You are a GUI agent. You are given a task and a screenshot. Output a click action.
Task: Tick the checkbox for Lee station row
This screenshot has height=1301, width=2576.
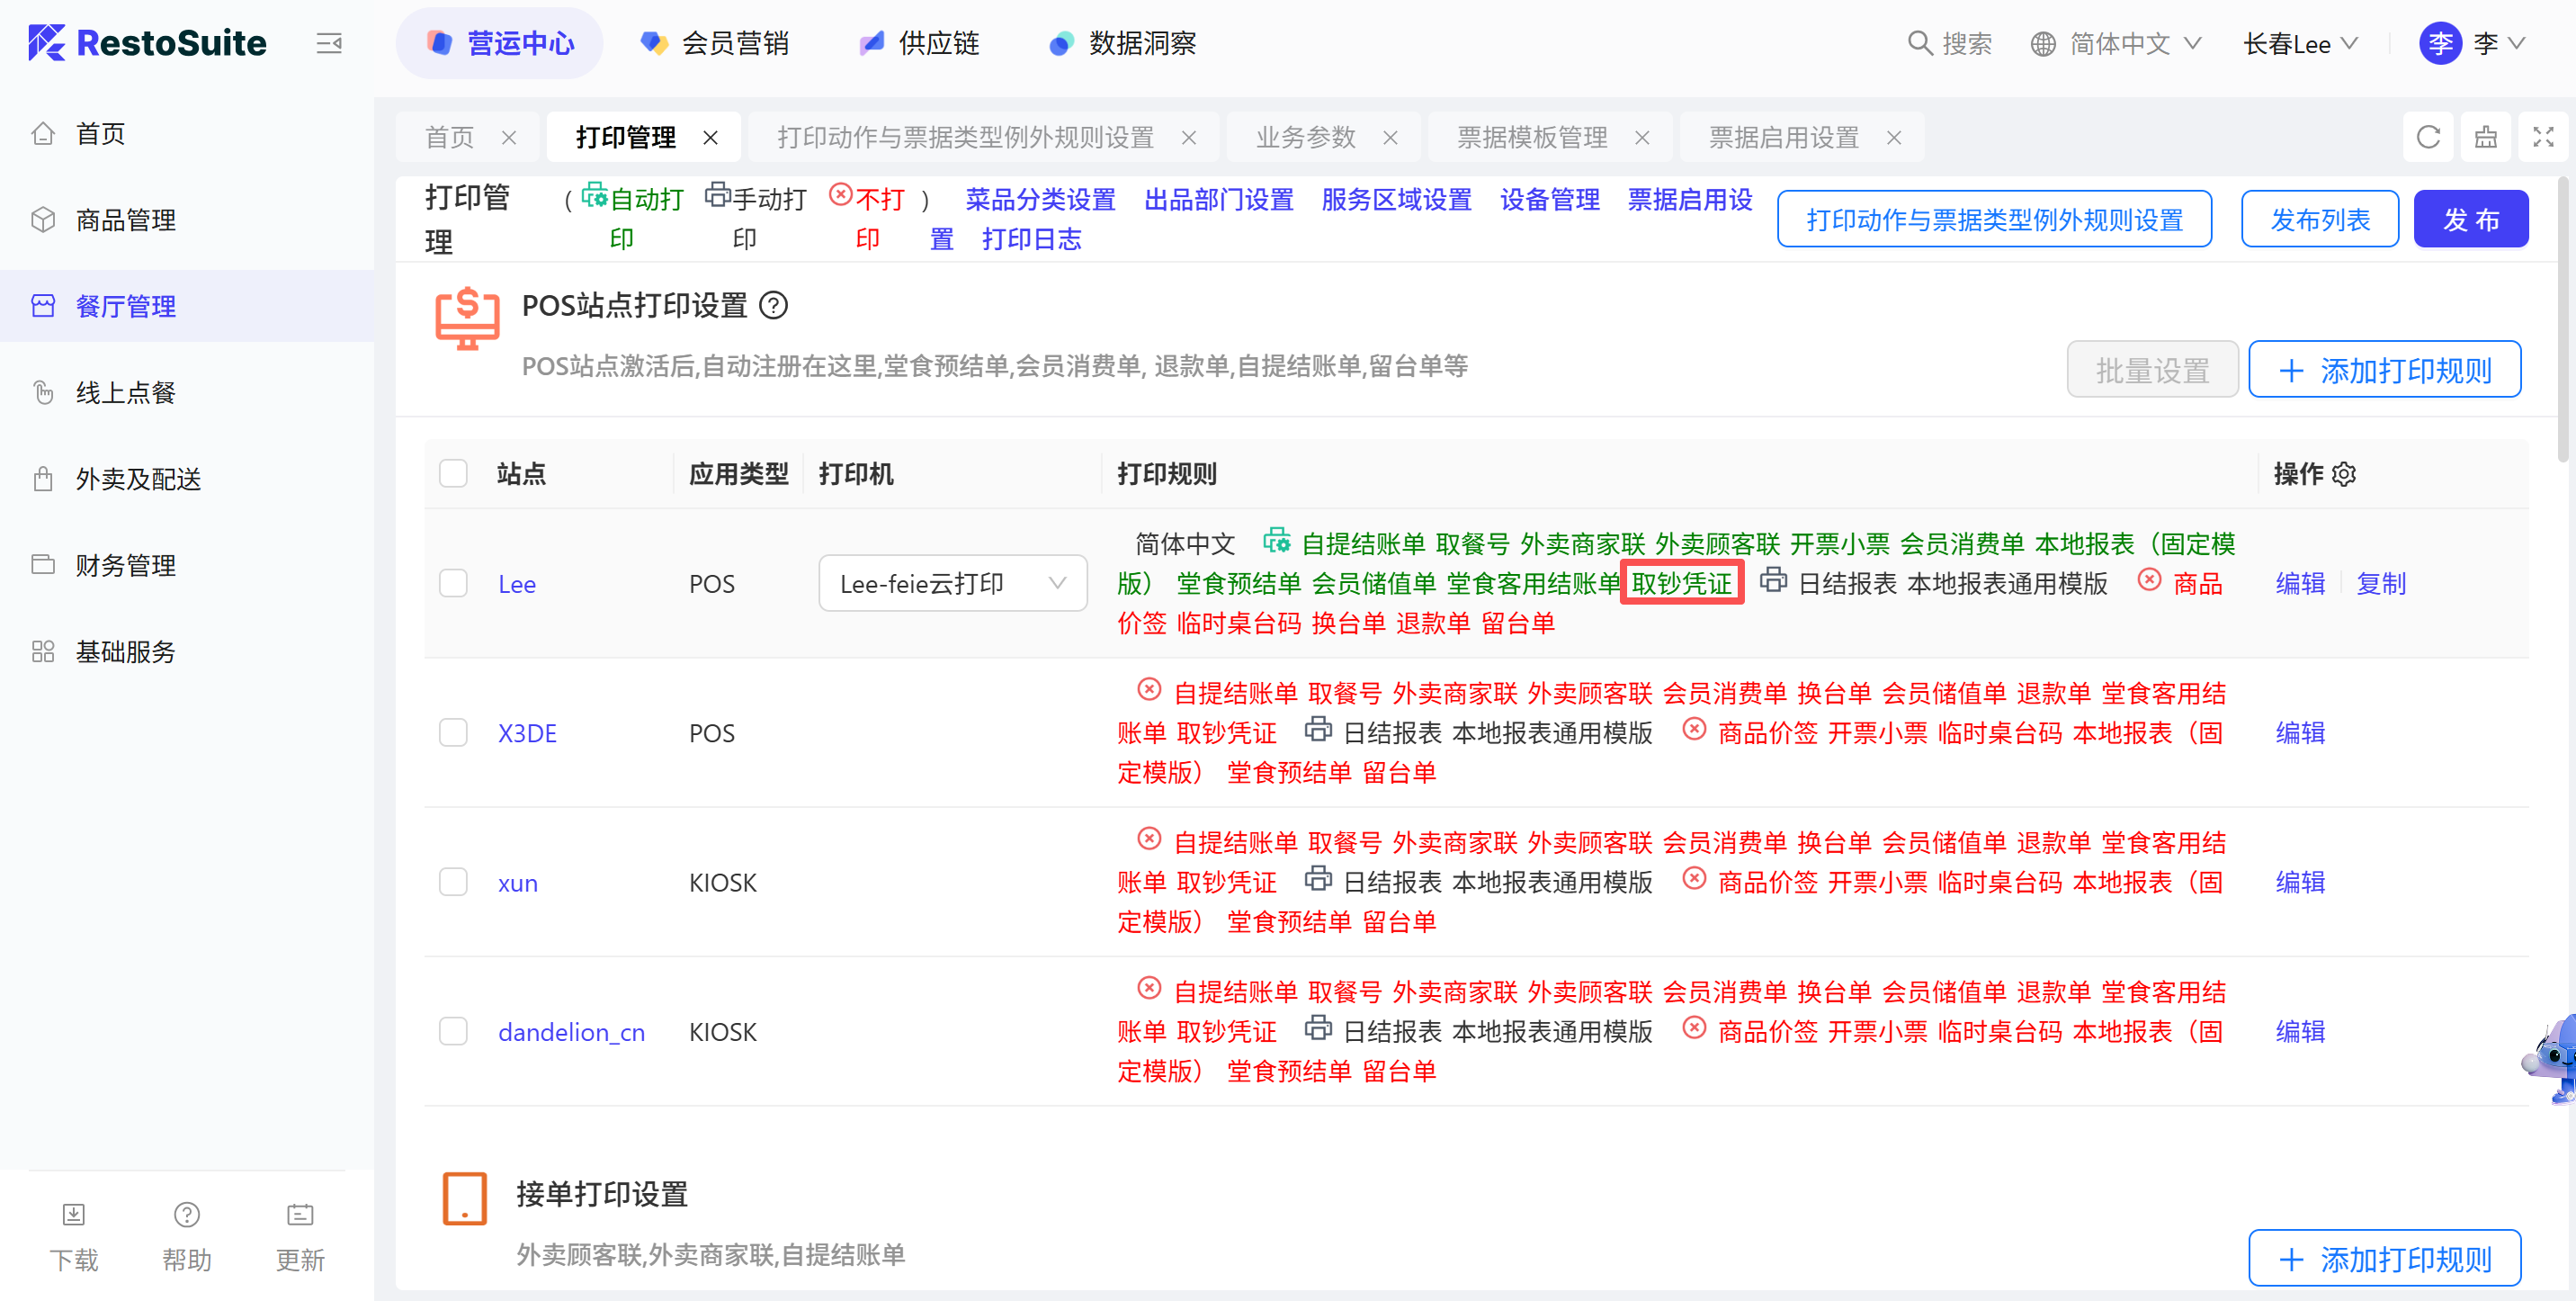tap(453, 584)
